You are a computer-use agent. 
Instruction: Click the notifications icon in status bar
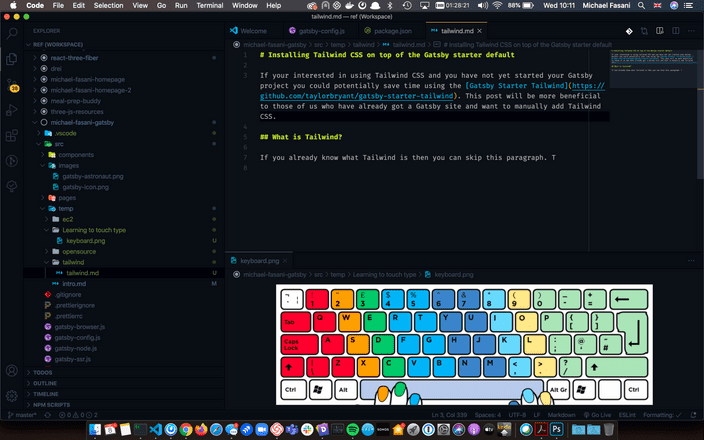tap(694, 415)
